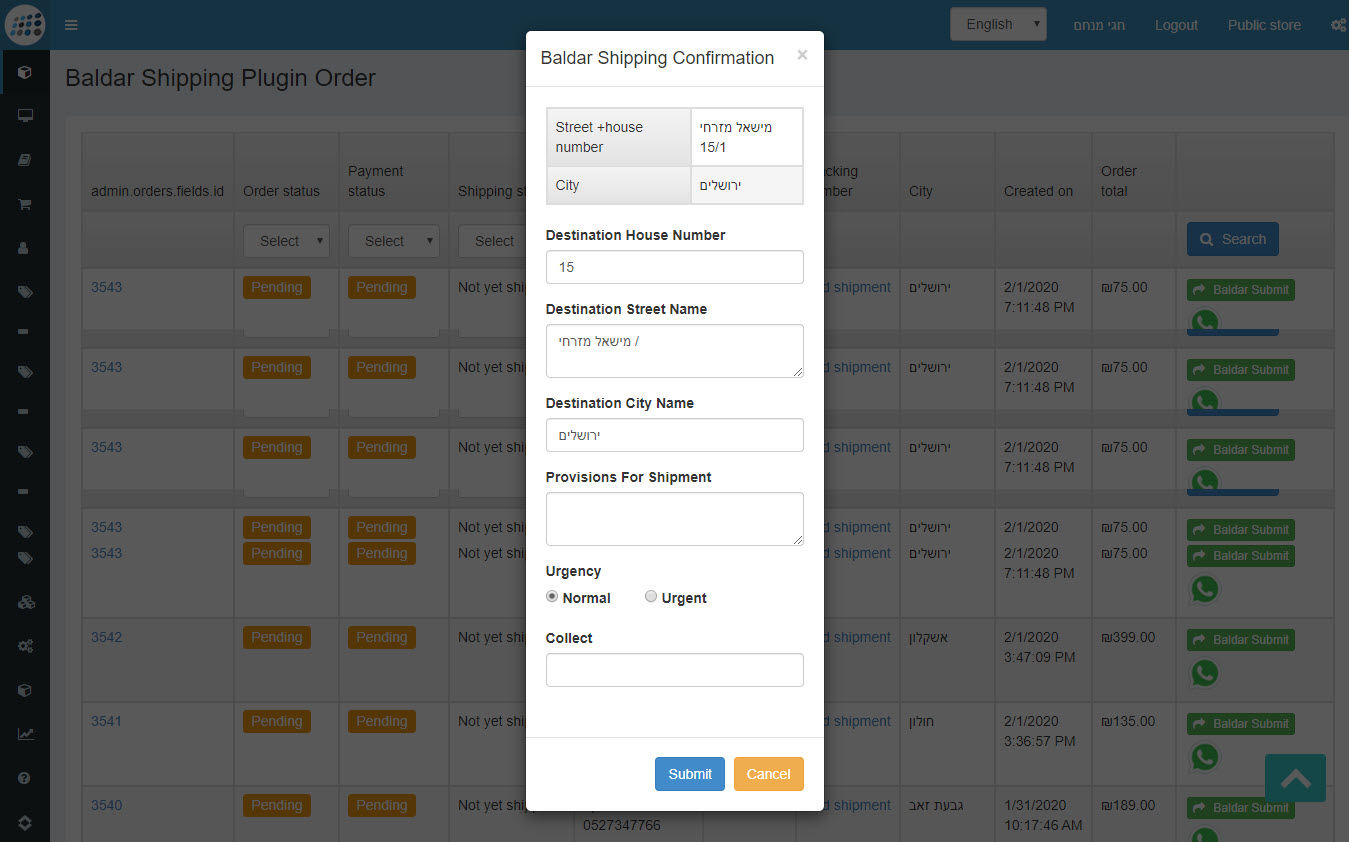Screen dimensions: 1349x842
Task: Click Baldar Submit for order 3541
Action: [1240, 724]
